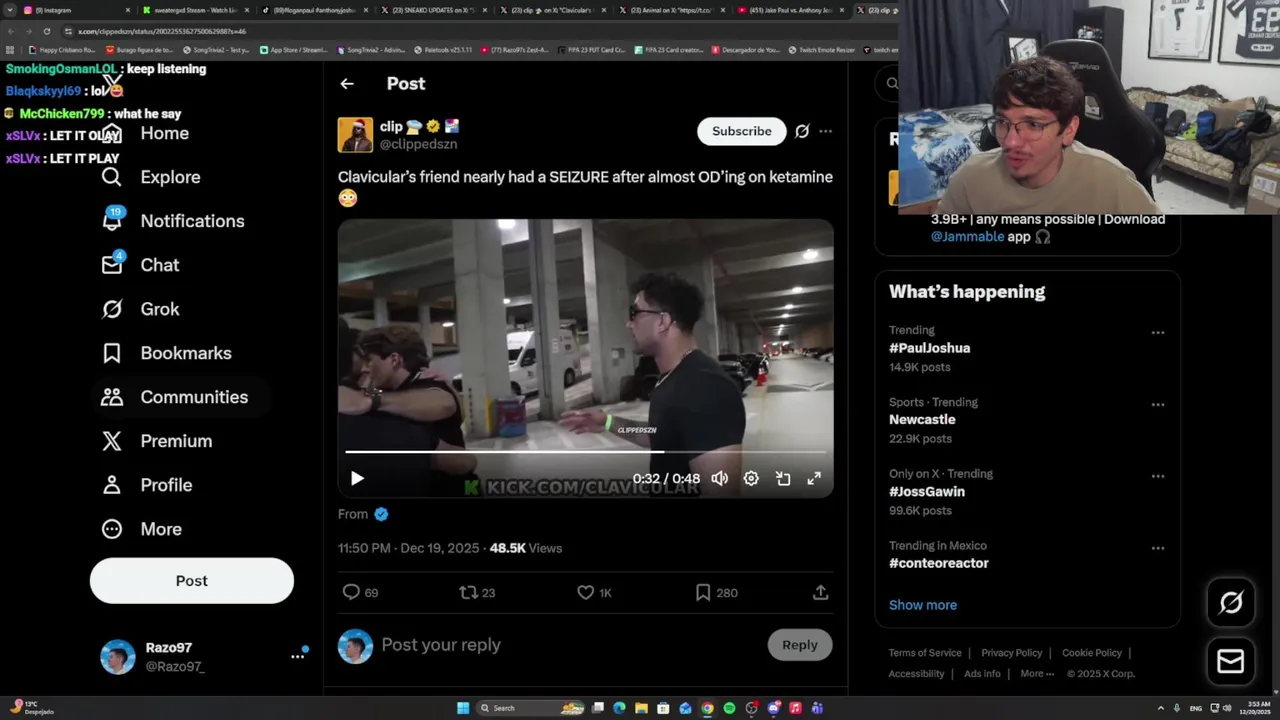Click the browser address bar URL
1280x720 pixels.
click(x=162, y=31)
